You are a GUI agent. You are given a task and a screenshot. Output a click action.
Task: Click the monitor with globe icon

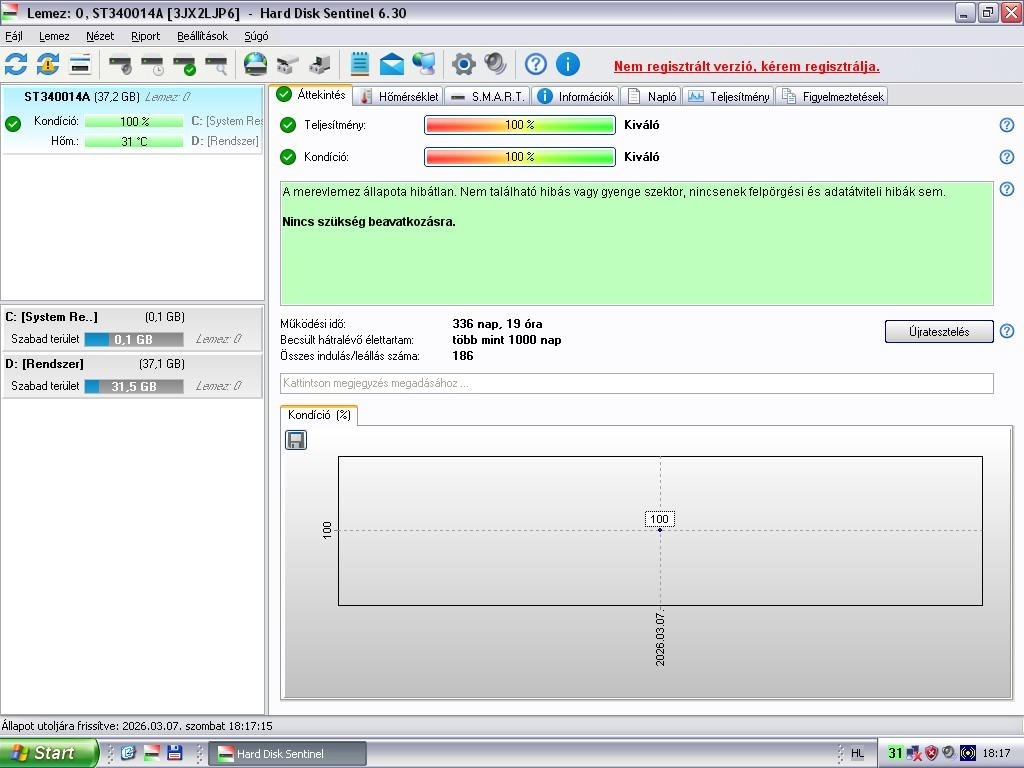(x=424, y=64)
